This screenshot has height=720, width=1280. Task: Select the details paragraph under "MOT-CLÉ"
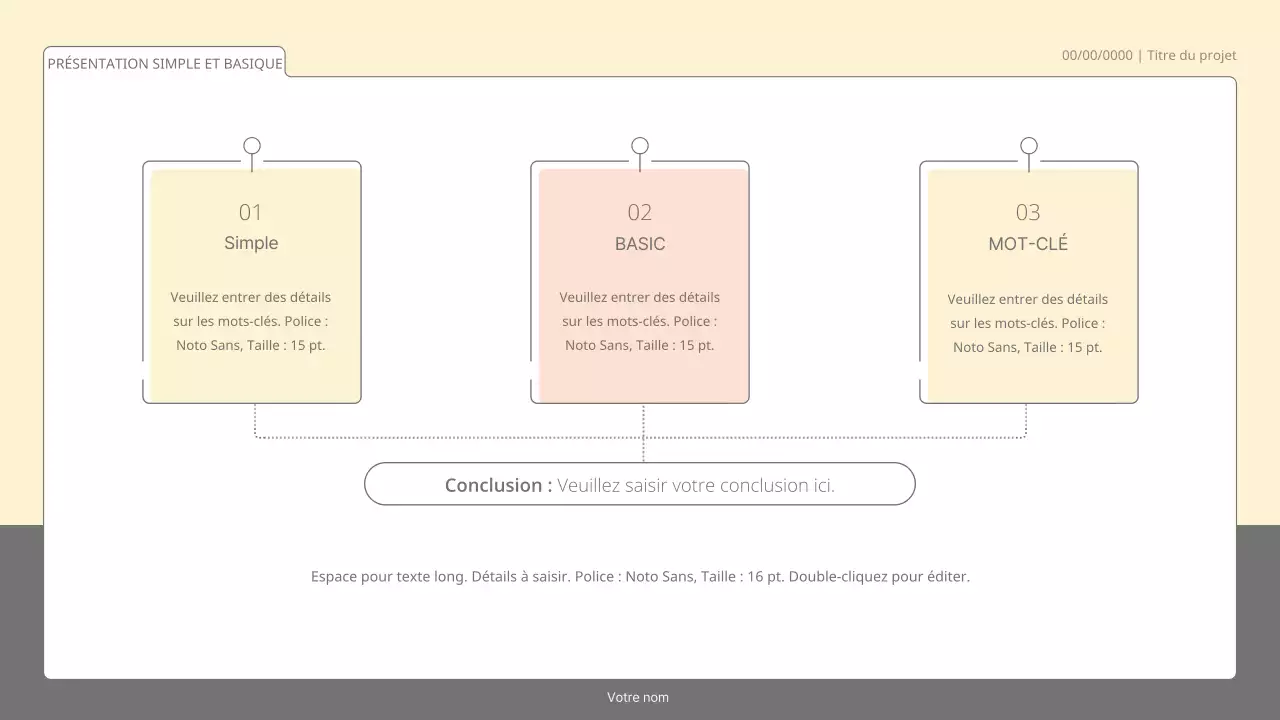tap(1028, 323)
